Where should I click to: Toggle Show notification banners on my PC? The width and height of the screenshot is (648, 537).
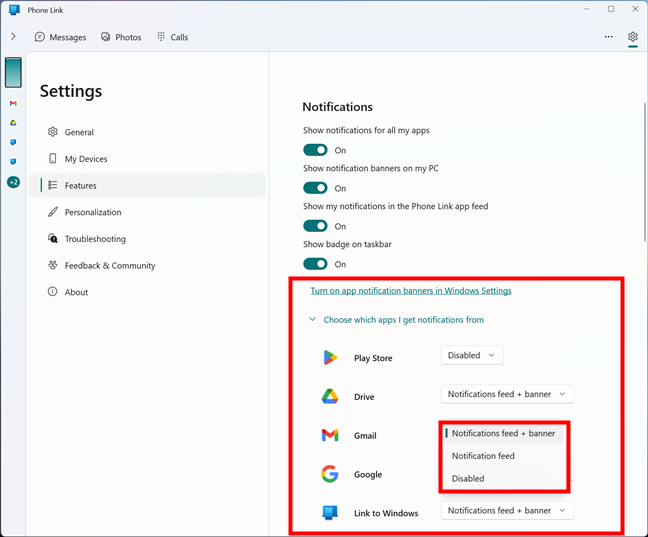pos(315,188)
